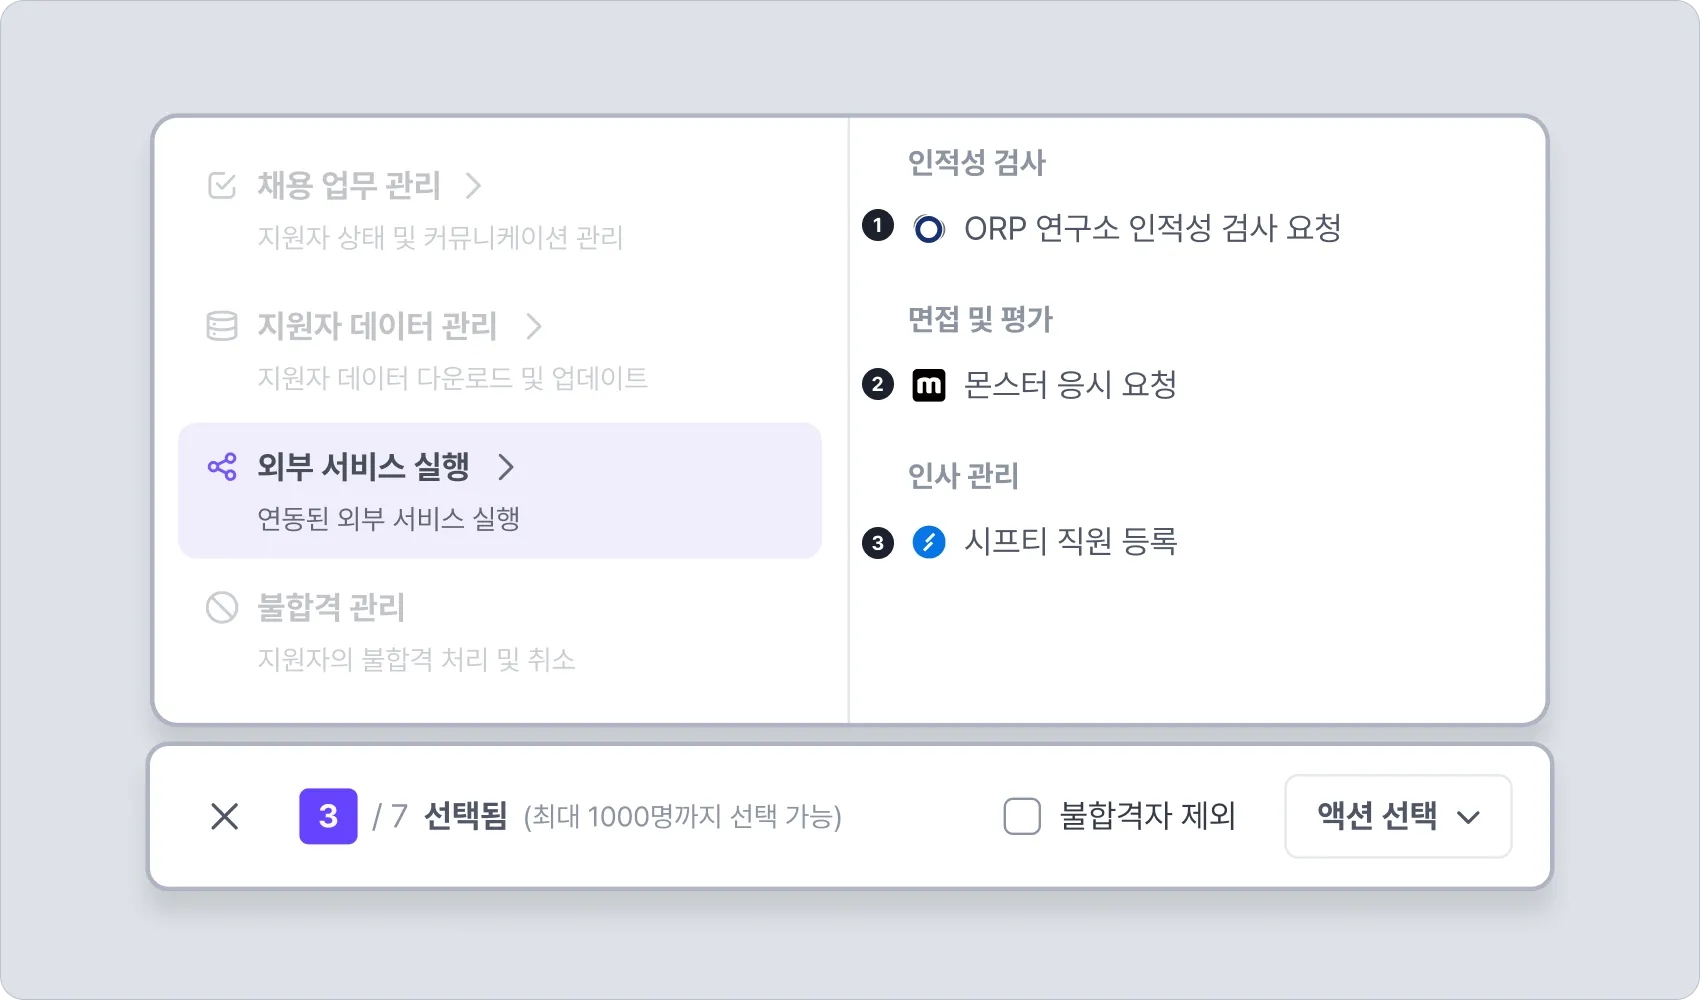Open the 액션 선택 dropdown
This screenshot has height=1000, width=1700.
click(1397, 816)
